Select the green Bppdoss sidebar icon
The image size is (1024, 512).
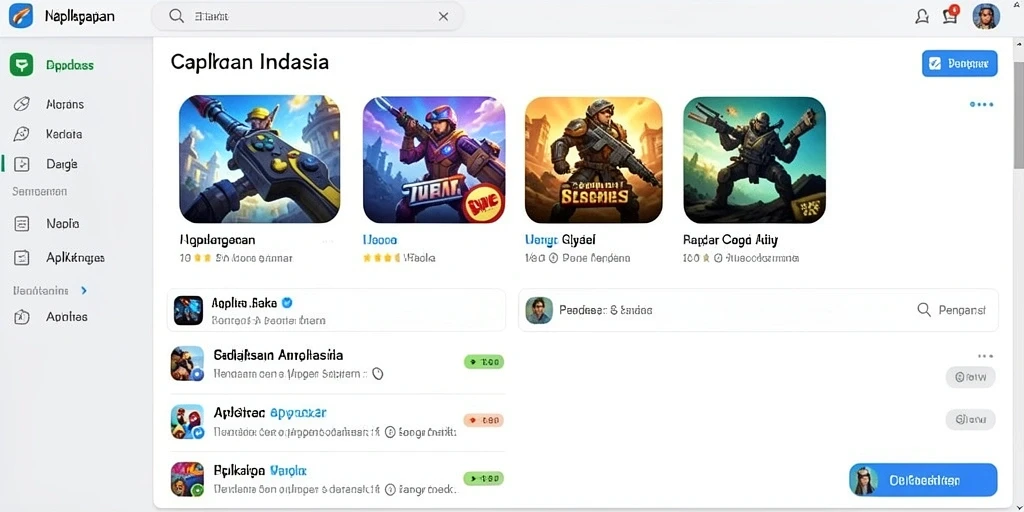(x=22, y=65)
